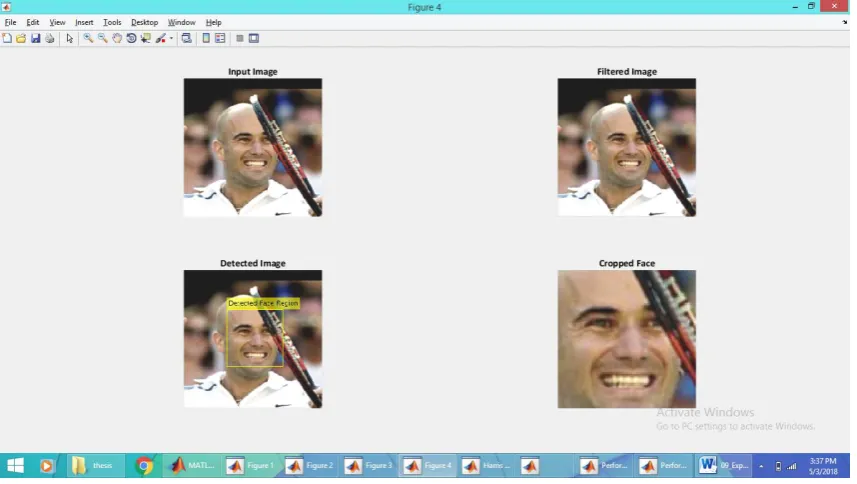Image resolution: width=857 pixels, height=484 pixels.
Task: Open the media player taskbar icon
Action: click(46, 465)
